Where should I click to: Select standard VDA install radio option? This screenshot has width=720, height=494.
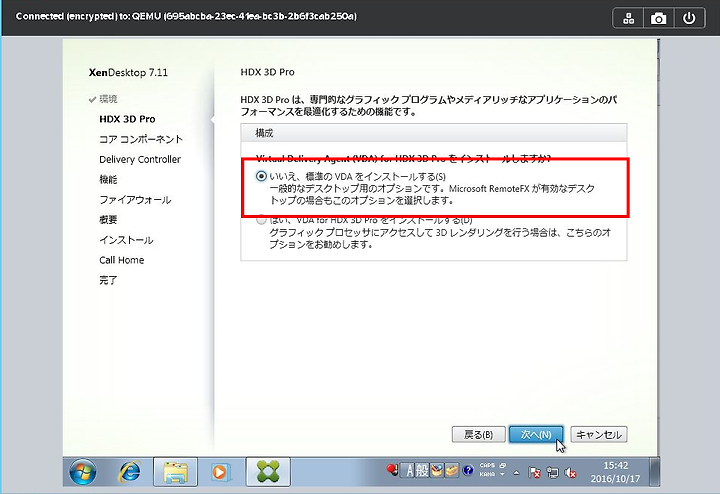coord(261,176)
